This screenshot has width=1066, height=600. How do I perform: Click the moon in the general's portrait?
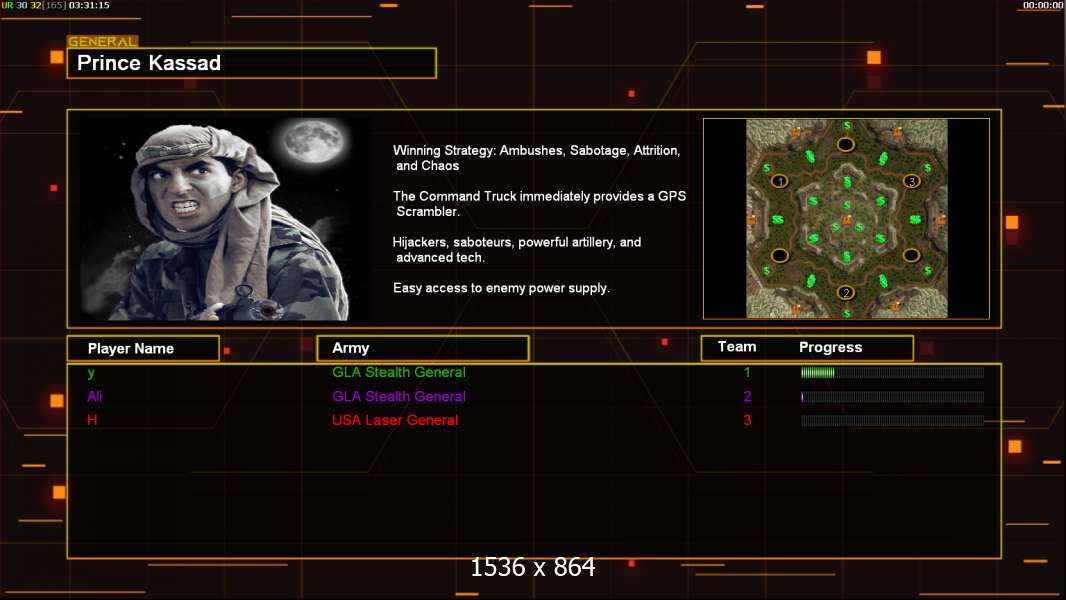314,141
